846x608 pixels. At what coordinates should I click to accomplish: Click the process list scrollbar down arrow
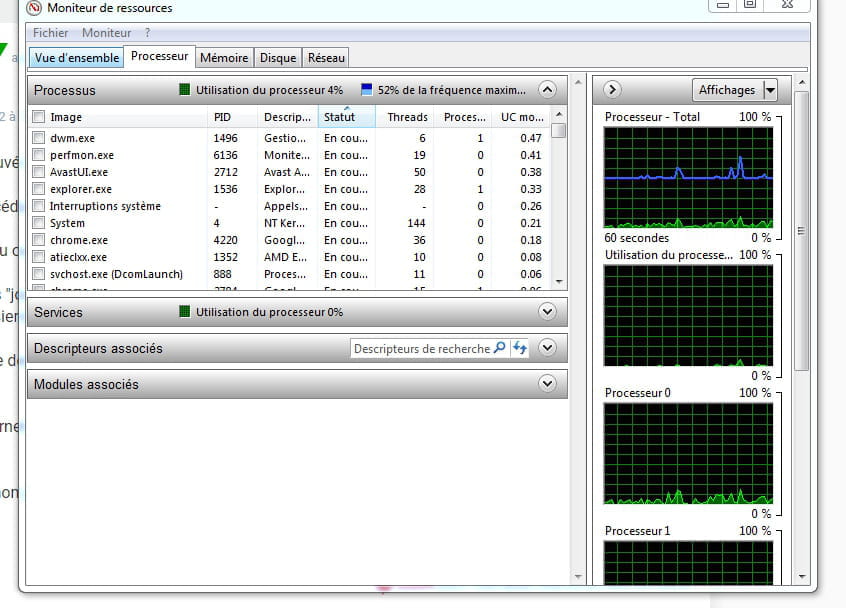559,282
